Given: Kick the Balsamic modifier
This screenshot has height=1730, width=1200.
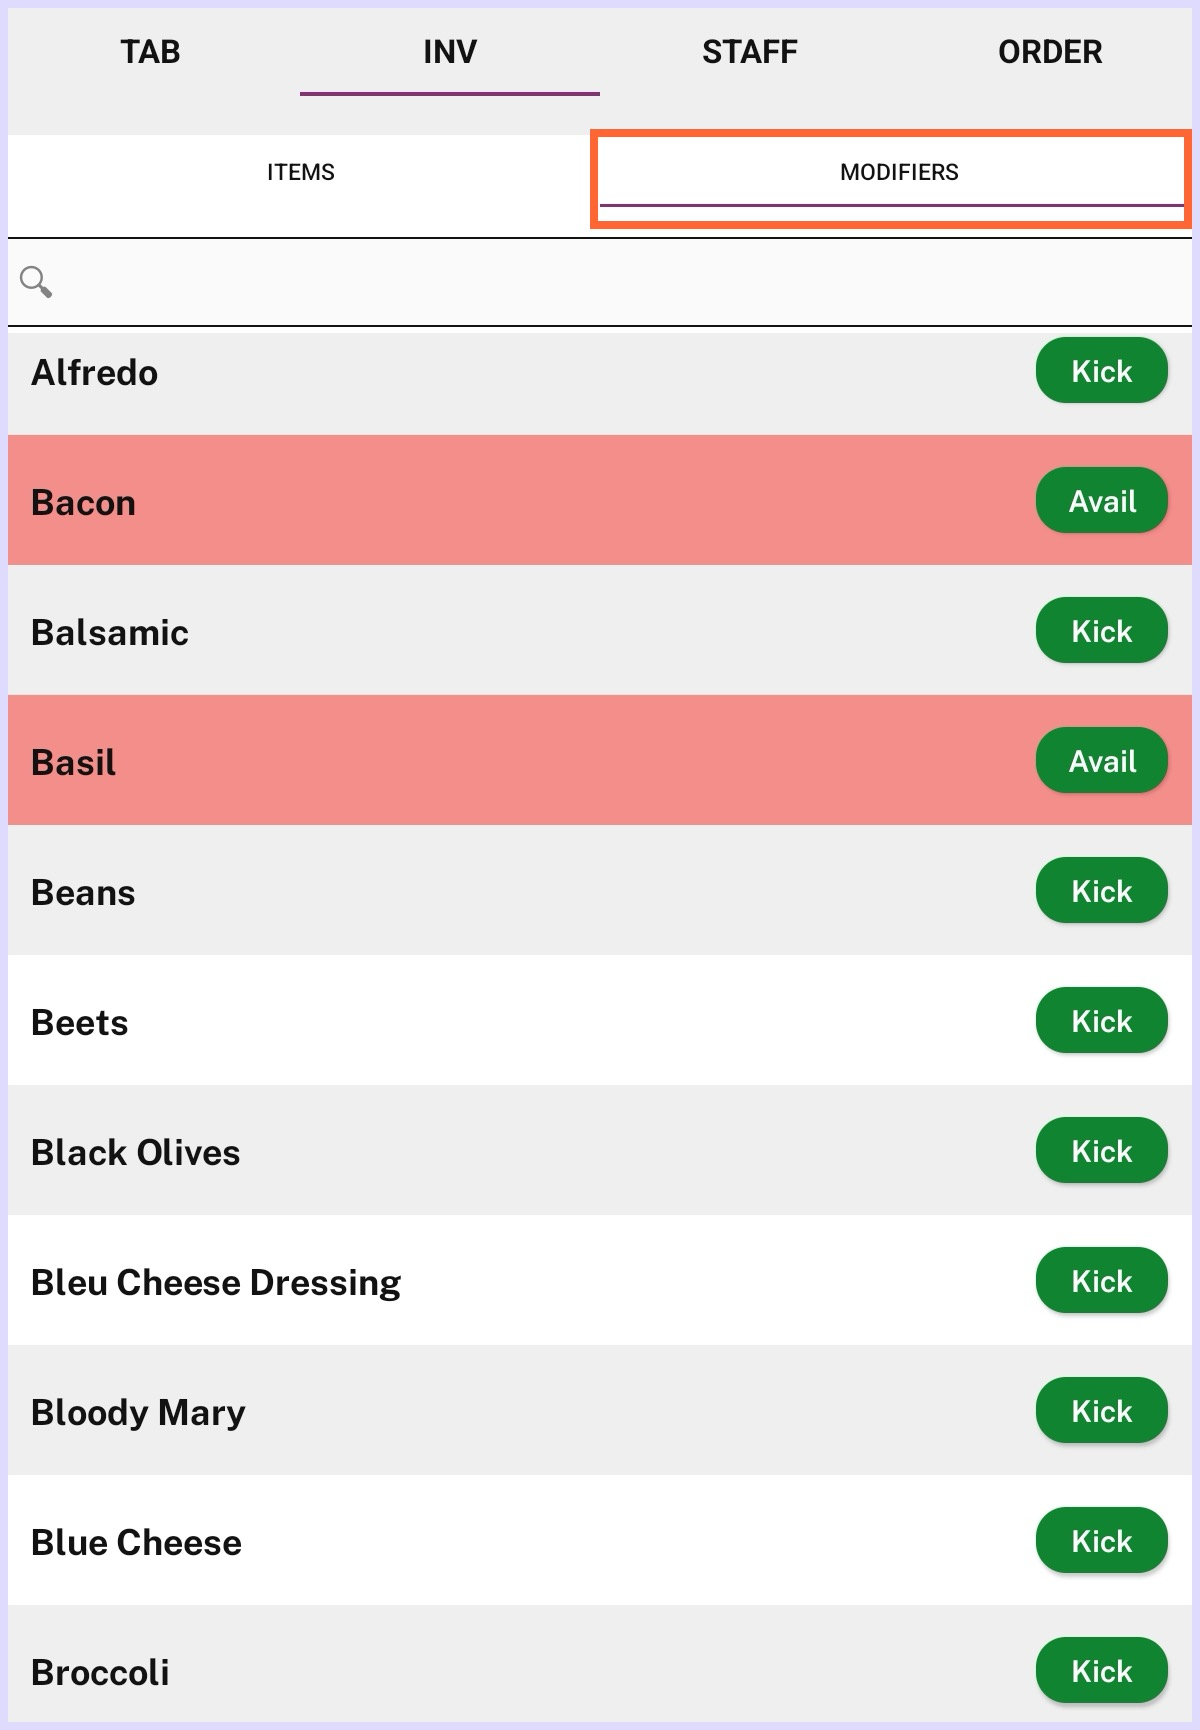Looking at the screenshot, I should click(1101, 631).
